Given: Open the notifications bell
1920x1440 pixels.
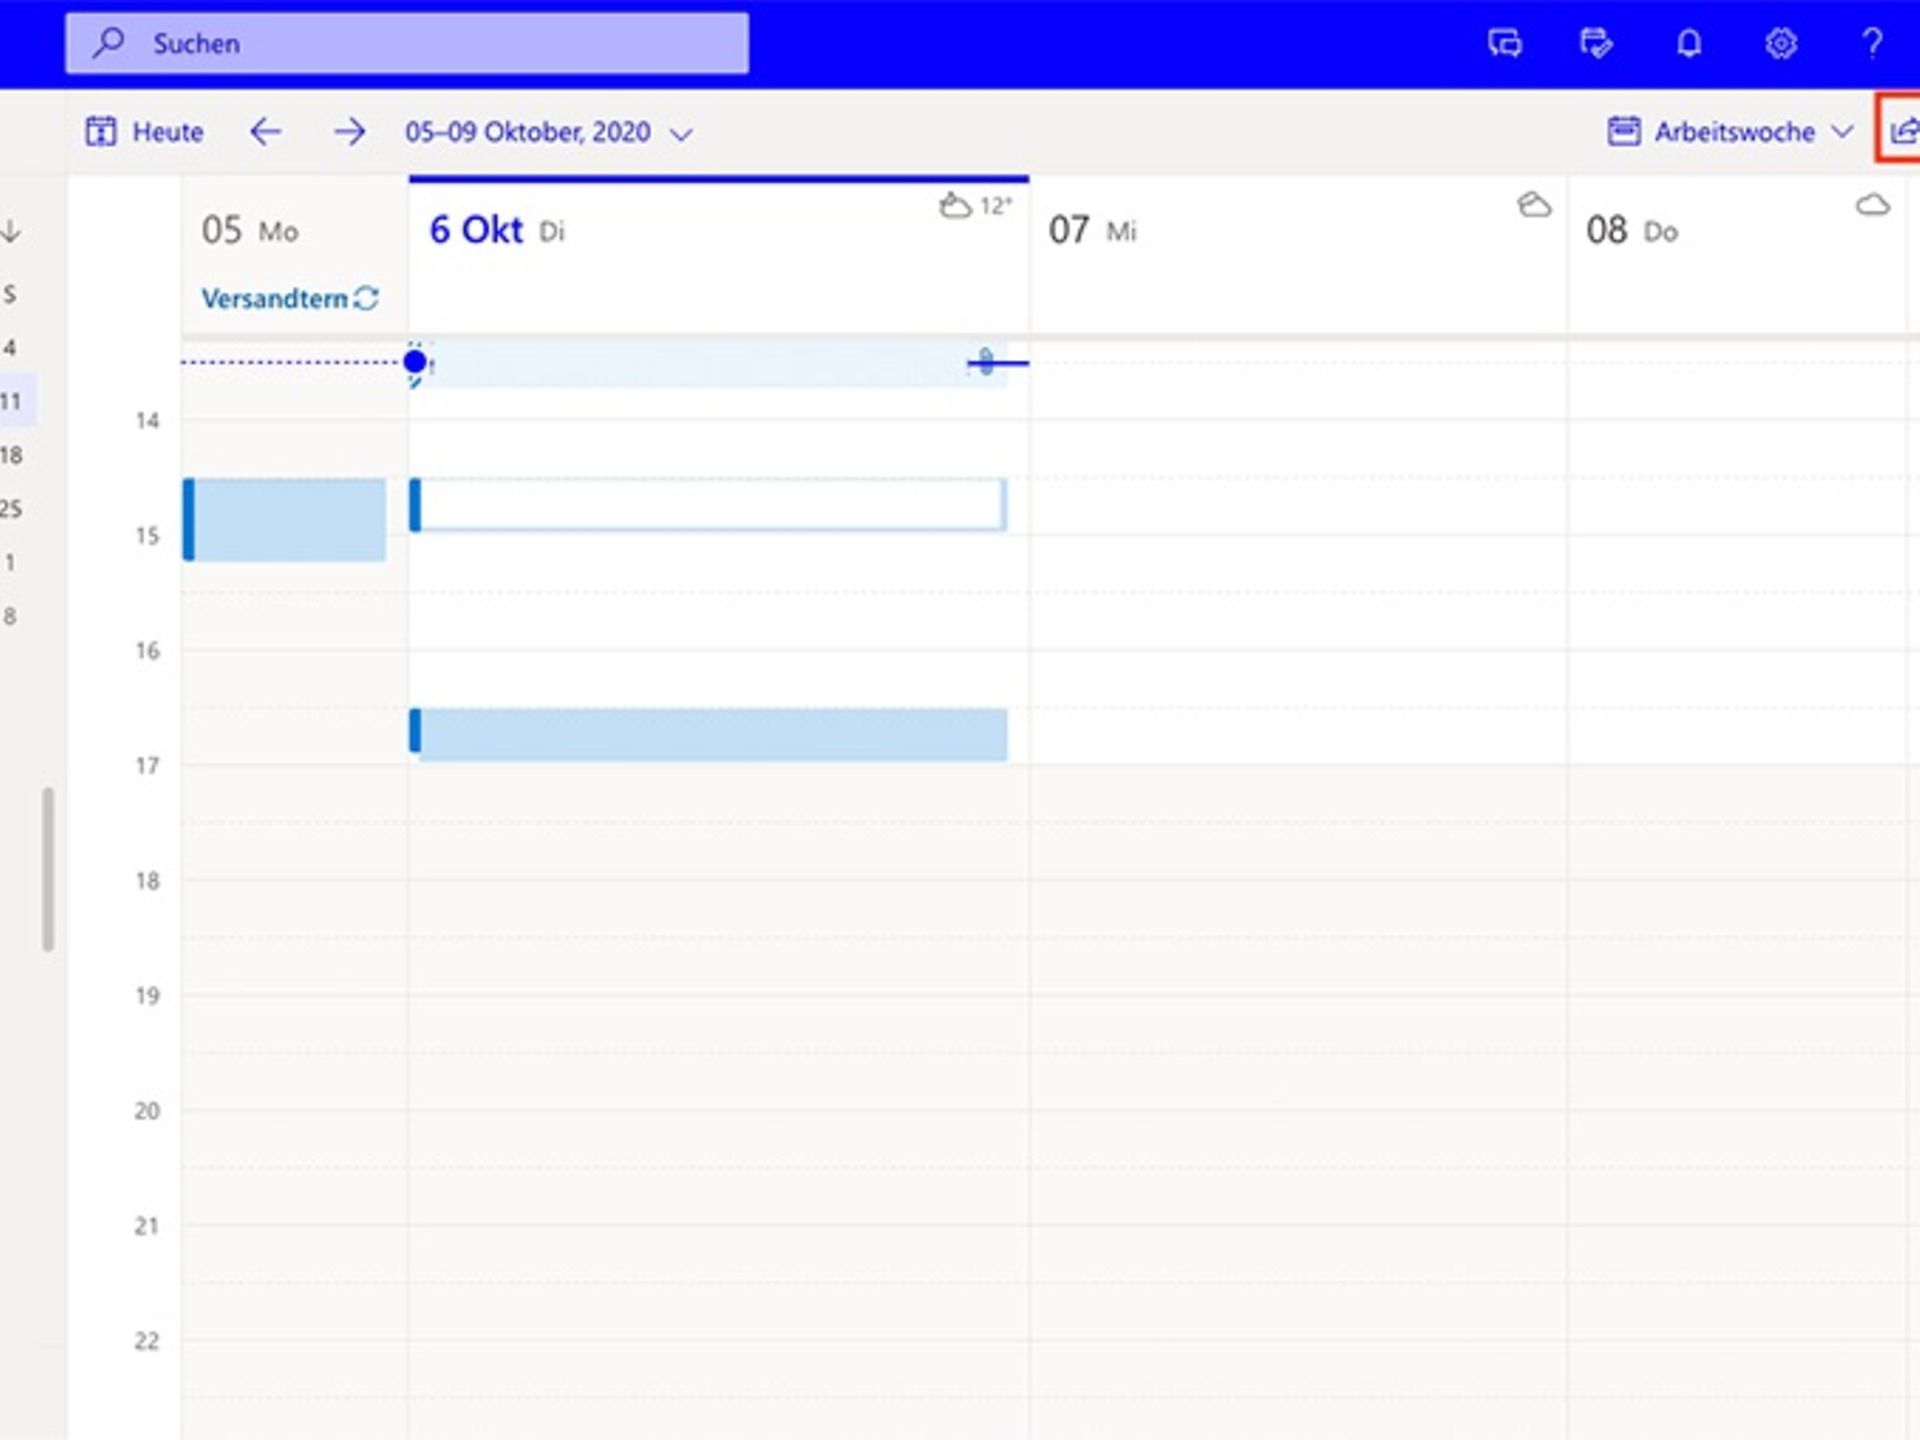Looking at the screenshot, I should point(1688,43).
